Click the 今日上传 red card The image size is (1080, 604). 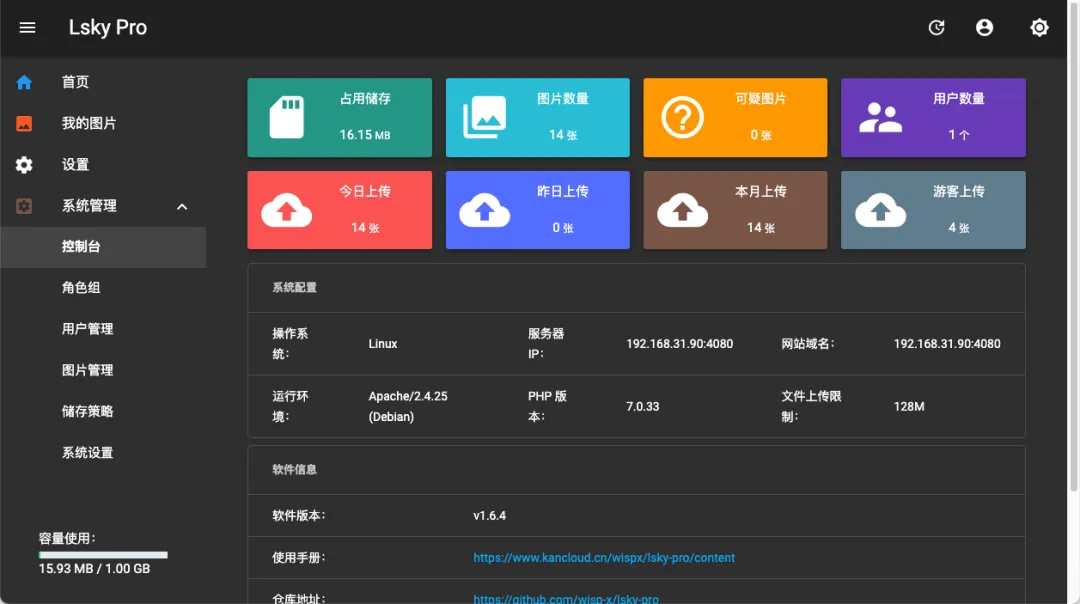pos(339,210)
